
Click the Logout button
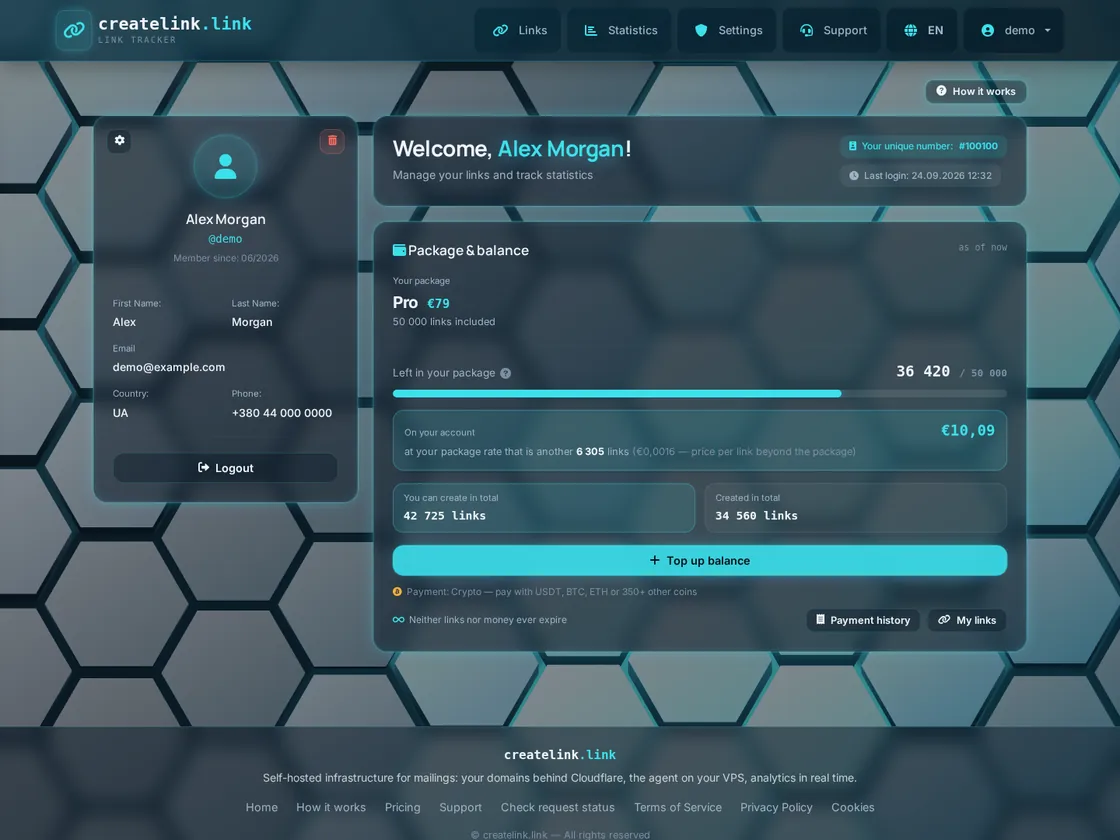(x=225, y=468)
